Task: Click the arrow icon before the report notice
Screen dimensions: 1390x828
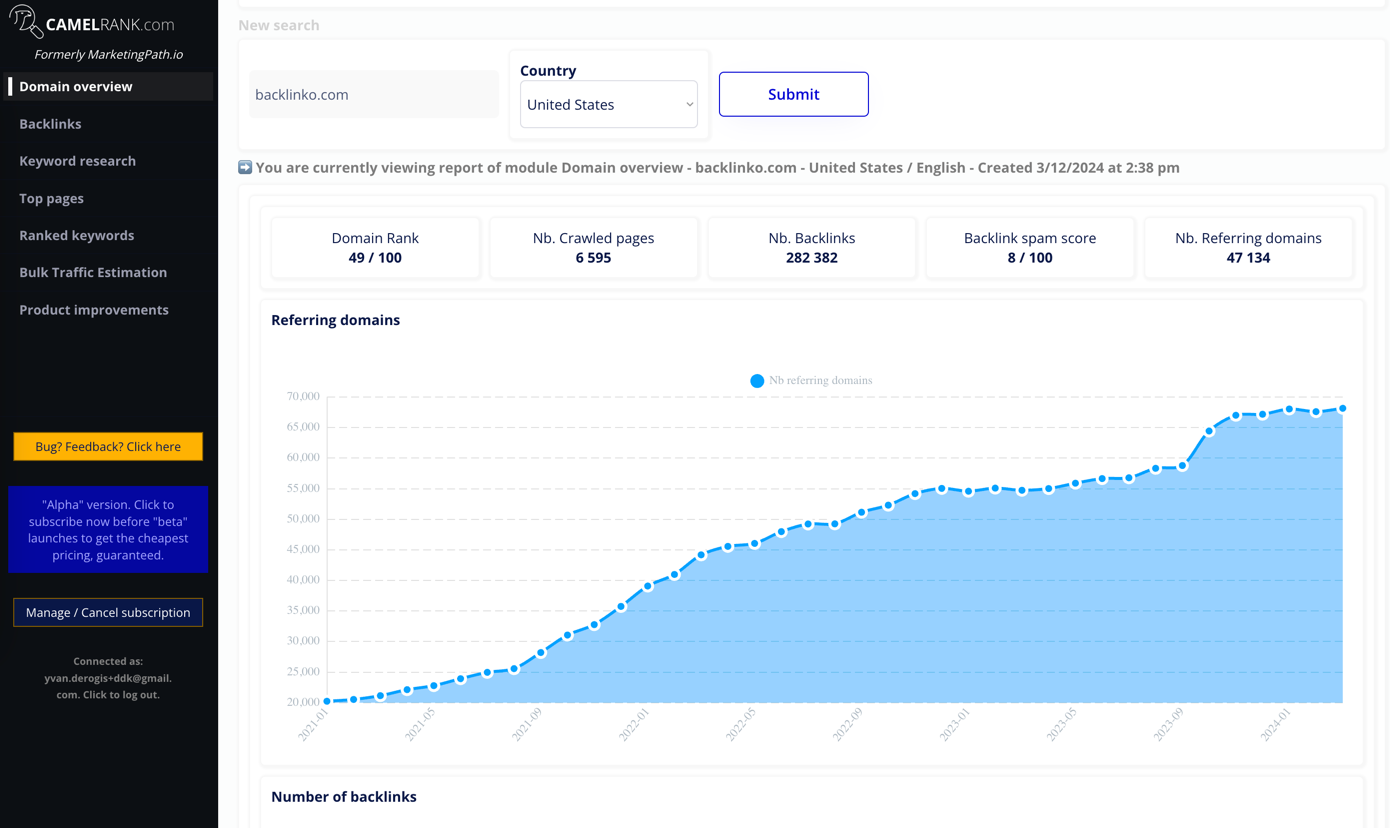Action: click(245, 167)
